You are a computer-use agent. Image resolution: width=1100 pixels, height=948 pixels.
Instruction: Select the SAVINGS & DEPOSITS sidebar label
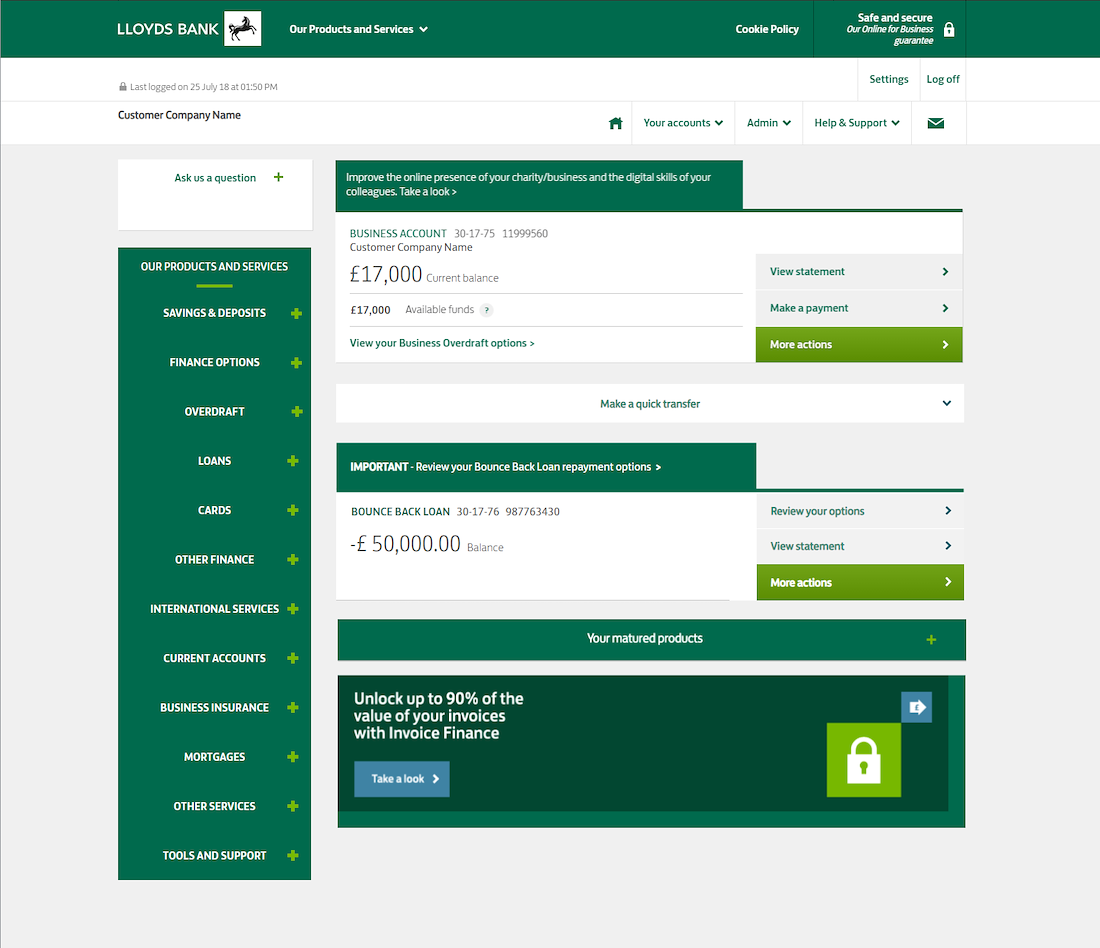(x=214, y=313)
